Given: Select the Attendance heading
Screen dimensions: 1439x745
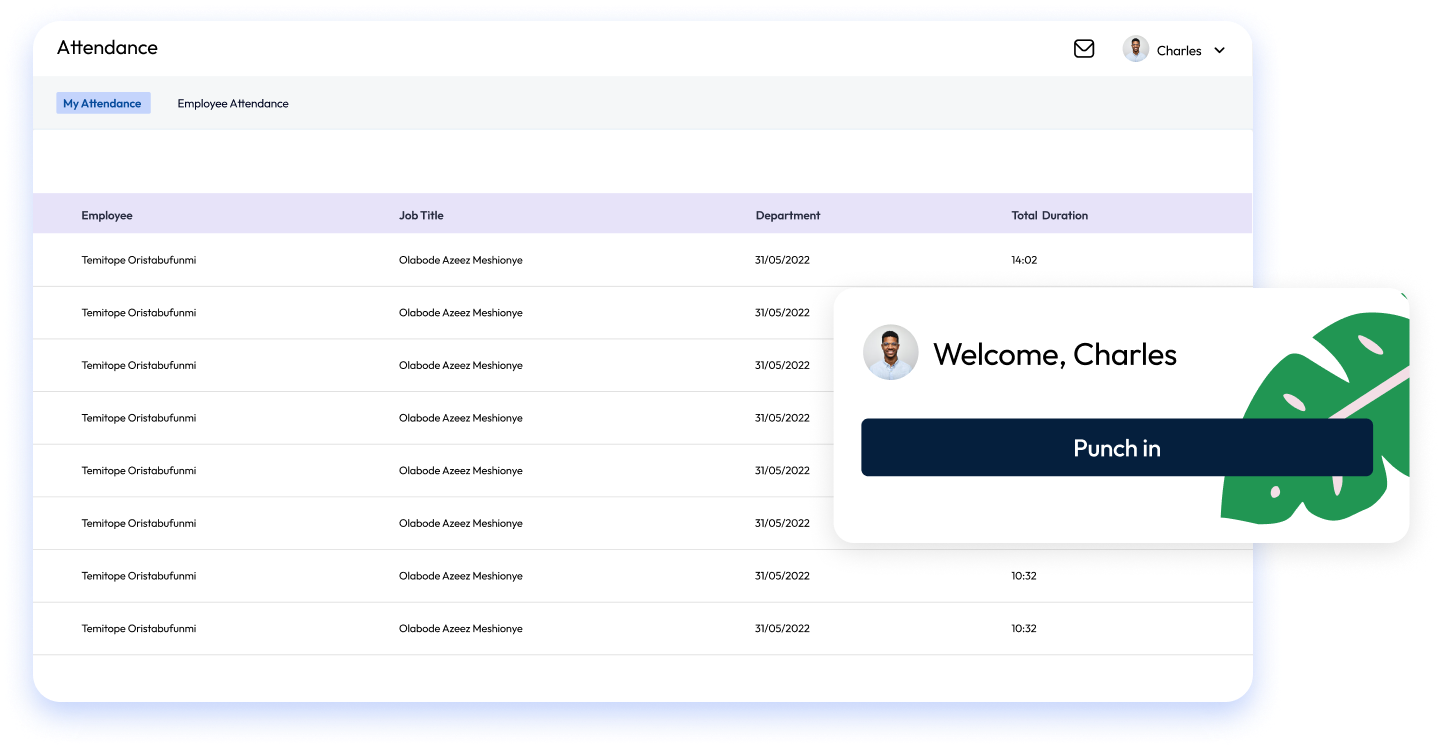Looking at the screenshot, I should pyautogui.click(x=106, y=47).
